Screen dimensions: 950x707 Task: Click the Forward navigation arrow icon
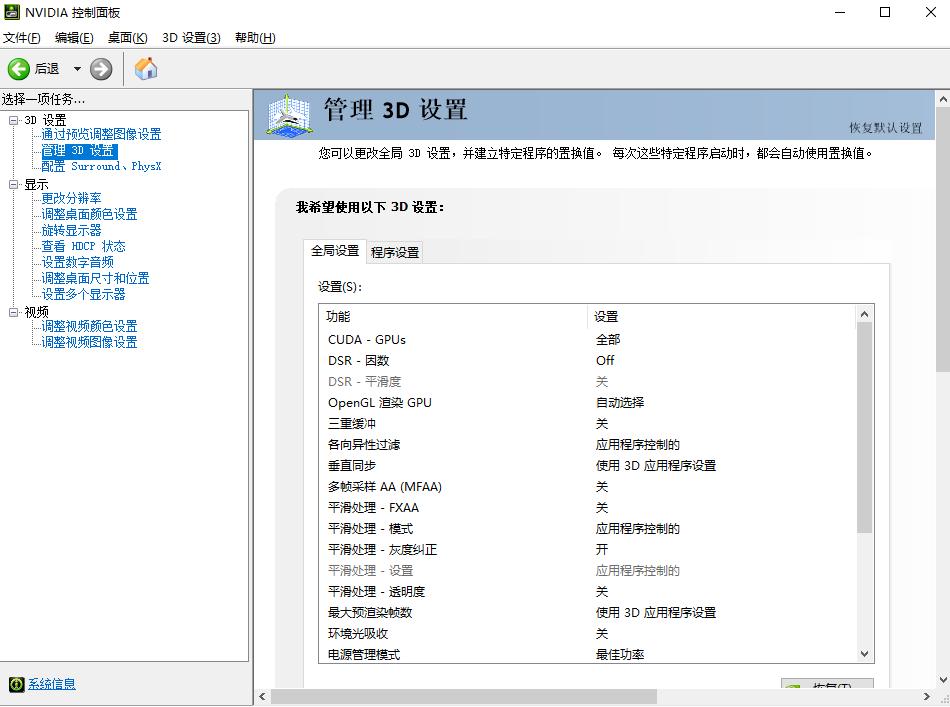pyautogui.click(x=99, y=68)
